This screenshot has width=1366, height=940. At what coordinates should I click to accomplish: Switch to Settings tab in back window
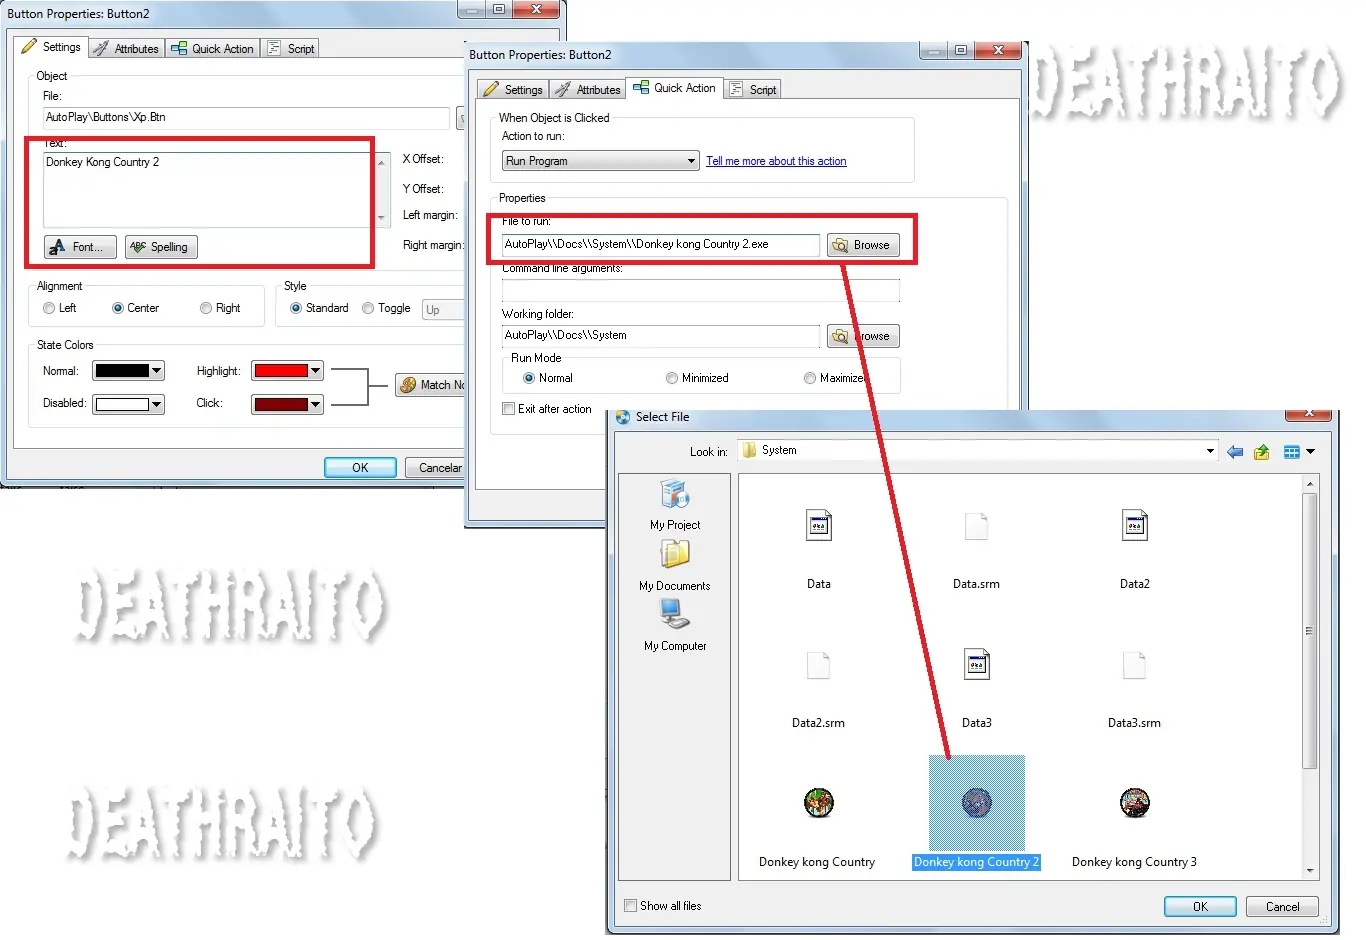[51, 47]
